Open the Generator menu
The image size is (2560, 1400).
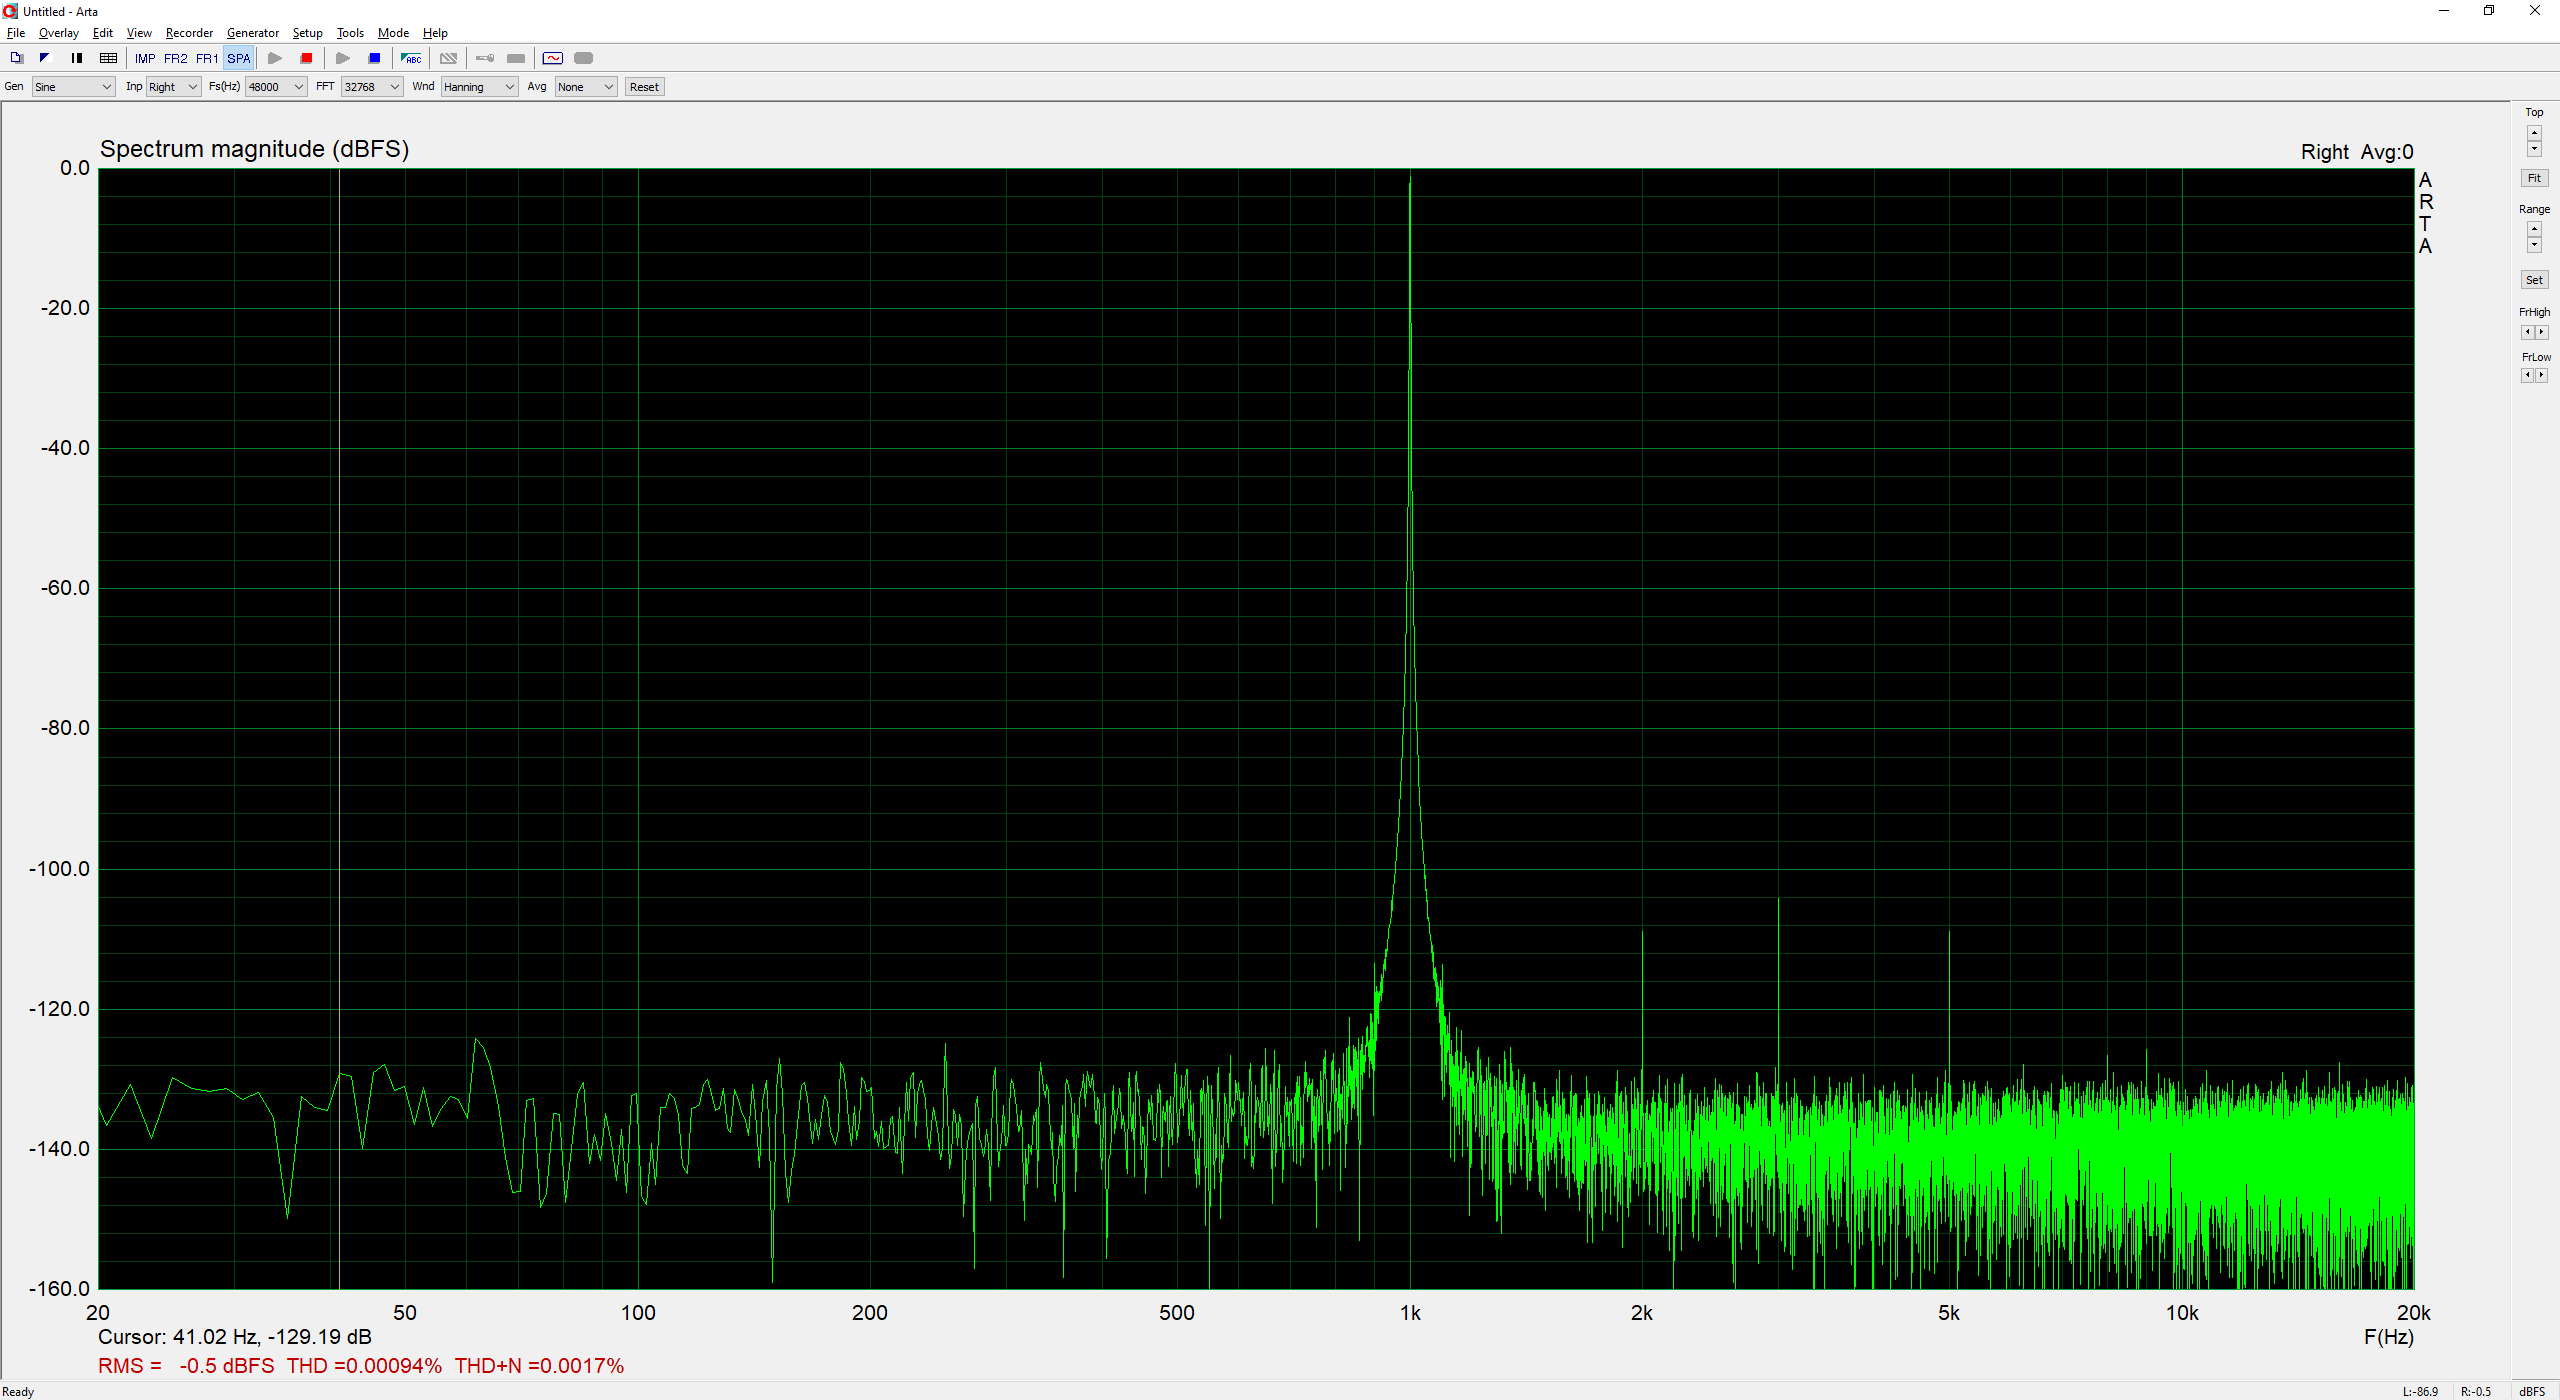click(x=253, y=33)
